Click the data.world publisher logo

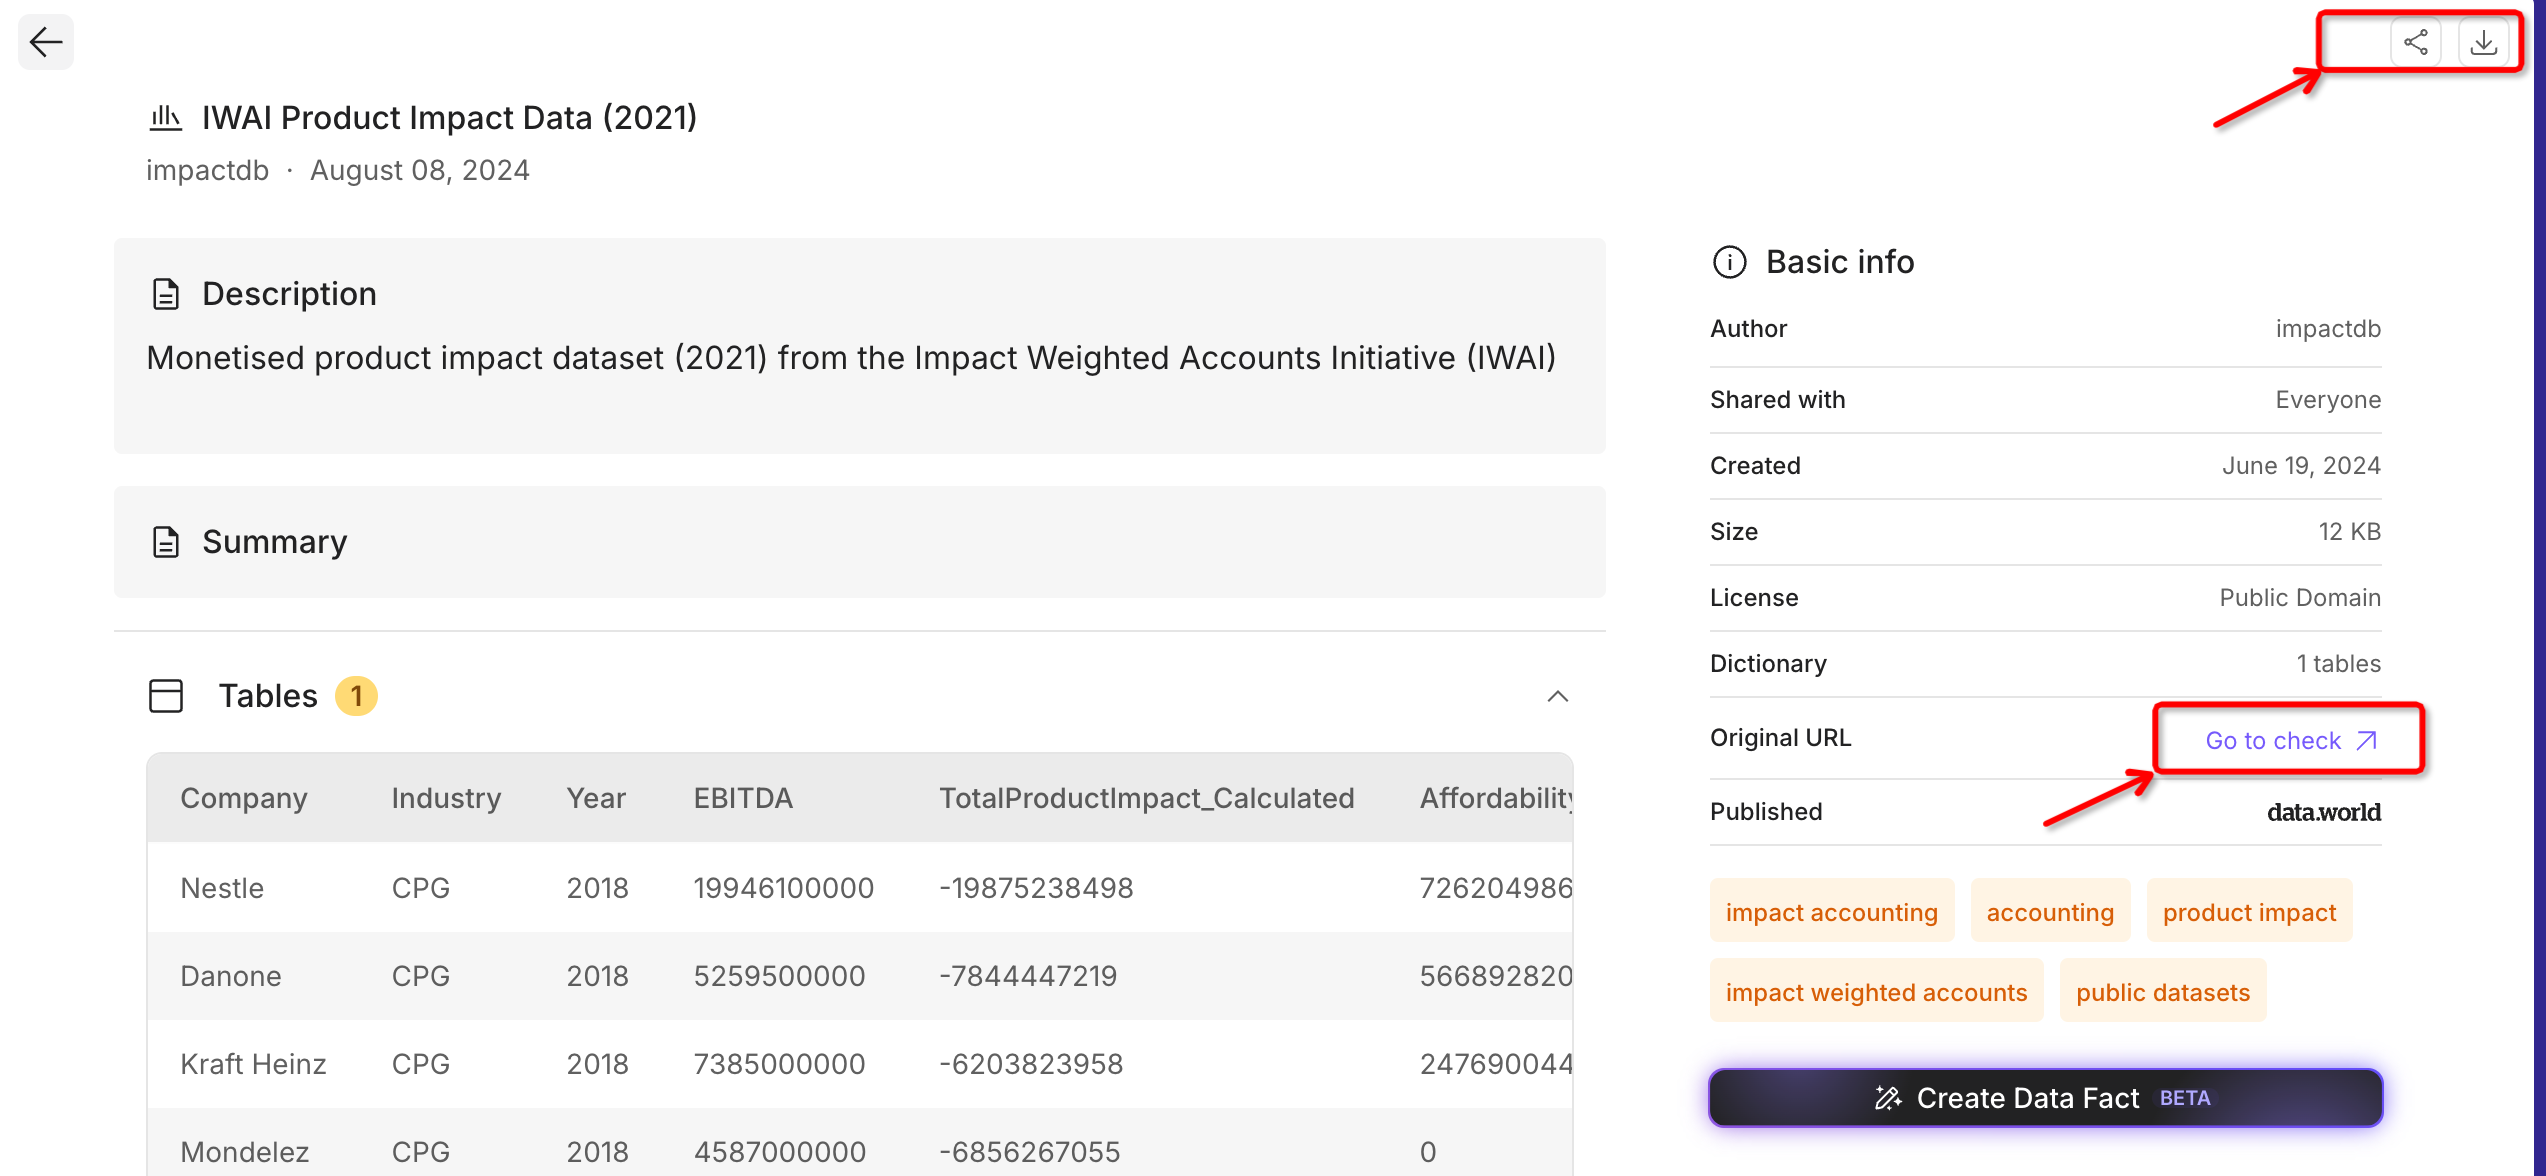pyautogui.click(x=2323, y=812)
